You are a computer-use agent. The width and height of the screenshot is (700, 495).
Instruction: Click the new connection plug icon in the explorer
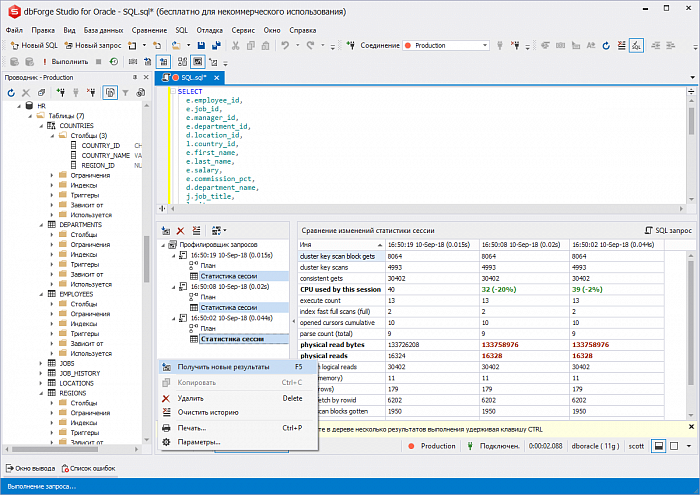(x=61, y=93)
